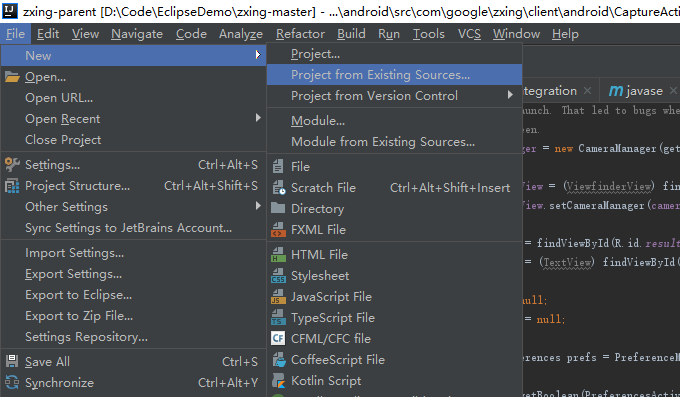Choose Open URL... in File menu
The image size is (680, 397).
click(134, 98)
